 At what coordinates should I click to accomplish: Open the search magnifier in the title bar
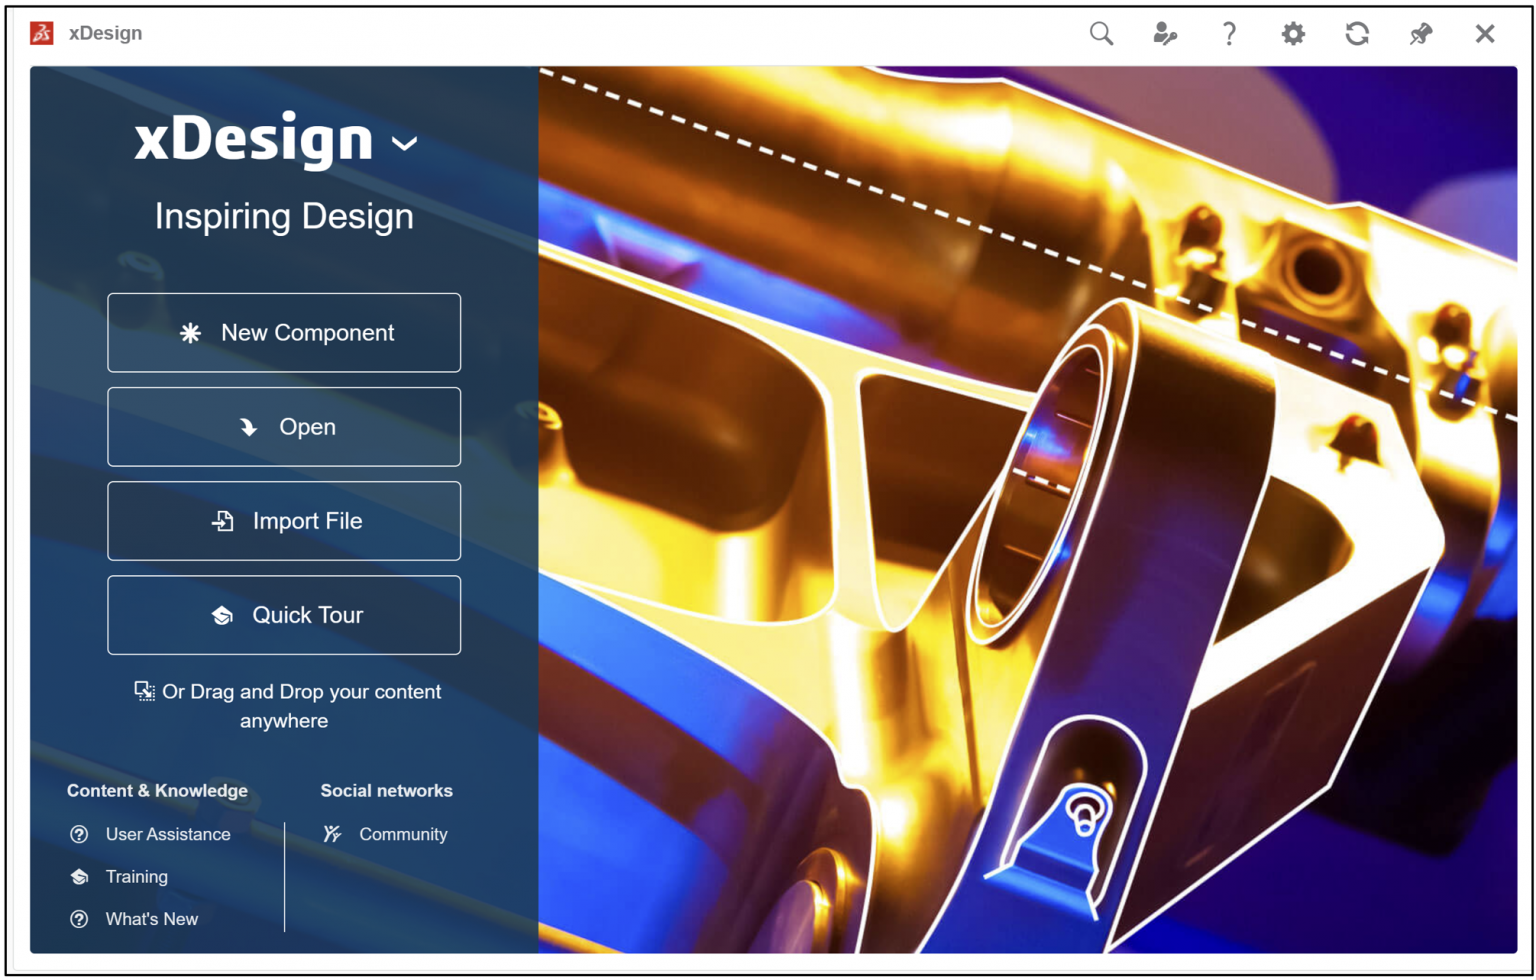point(1101,33)
